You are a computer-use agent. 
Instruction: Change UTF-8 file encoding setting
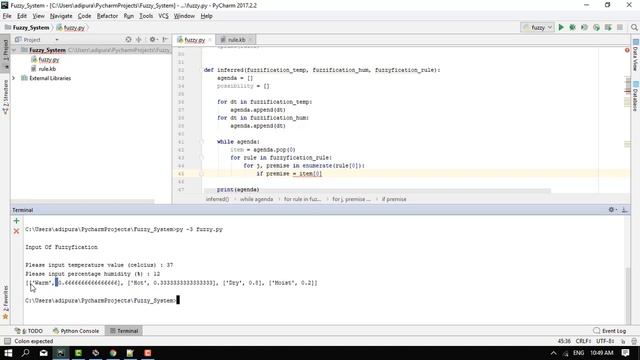click(605, 341)
